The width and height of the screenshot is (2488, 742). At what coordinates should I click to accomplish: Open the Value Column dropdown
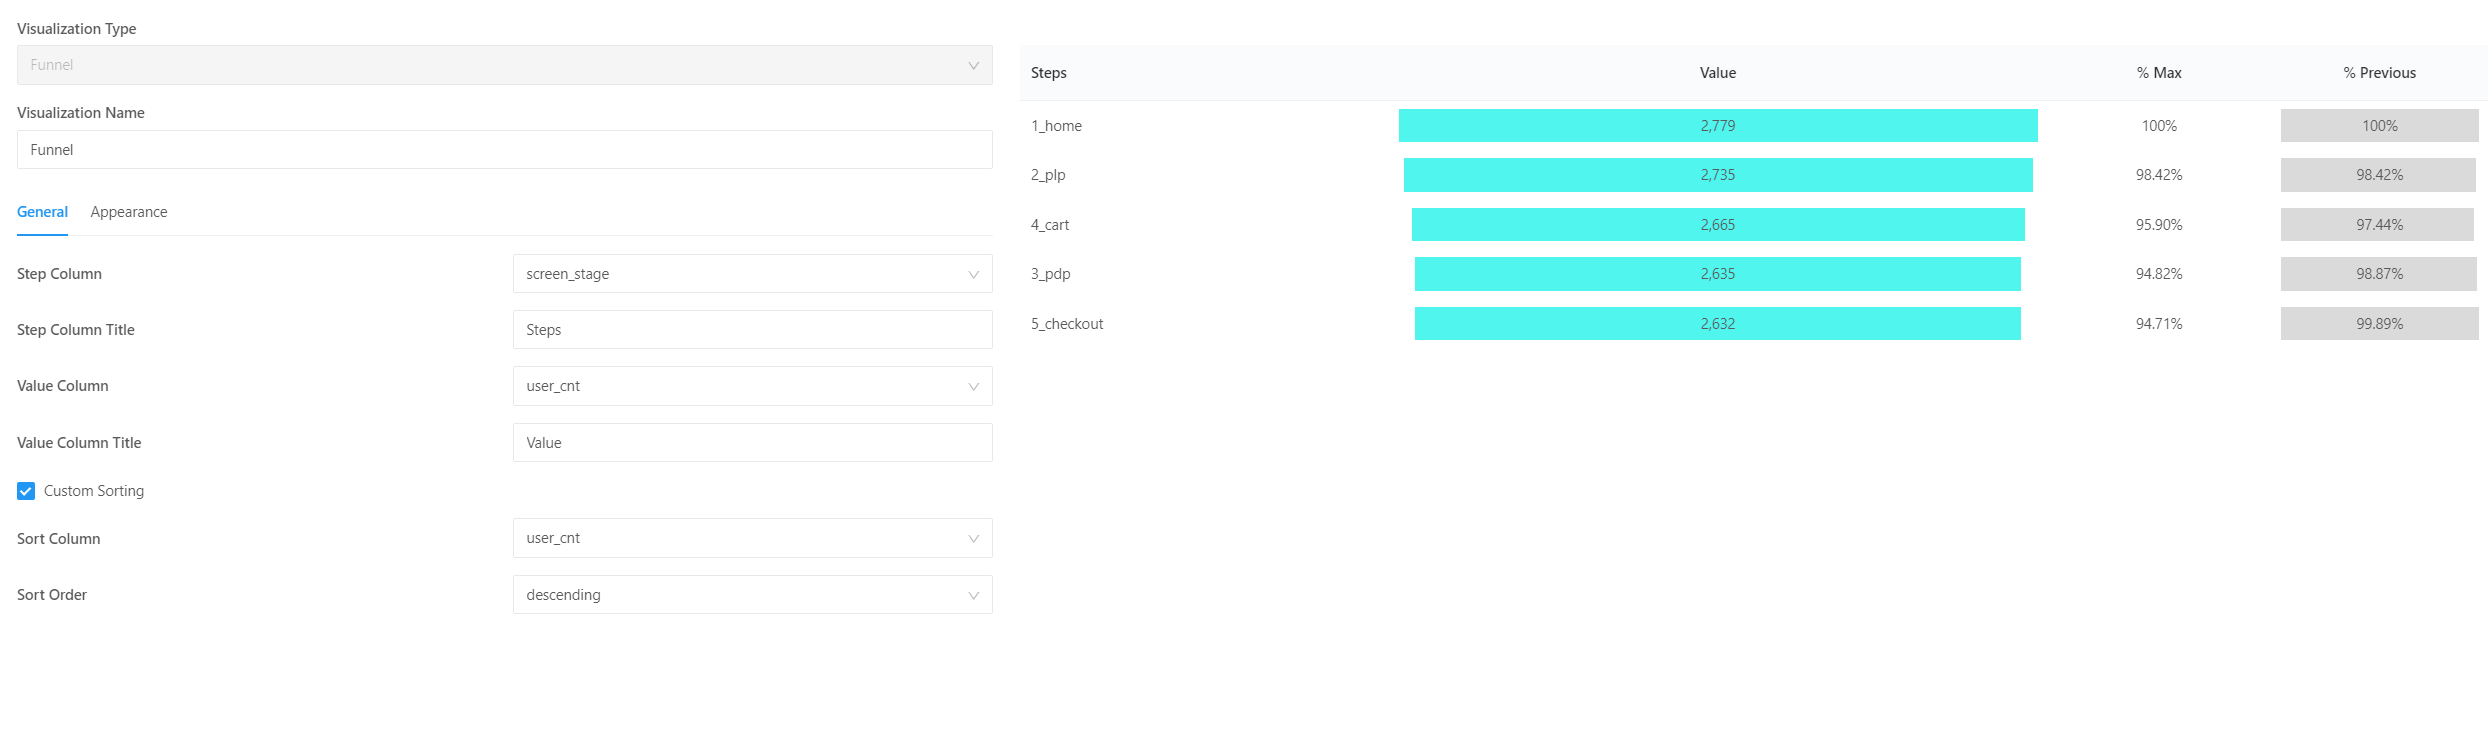coord(752,386)
